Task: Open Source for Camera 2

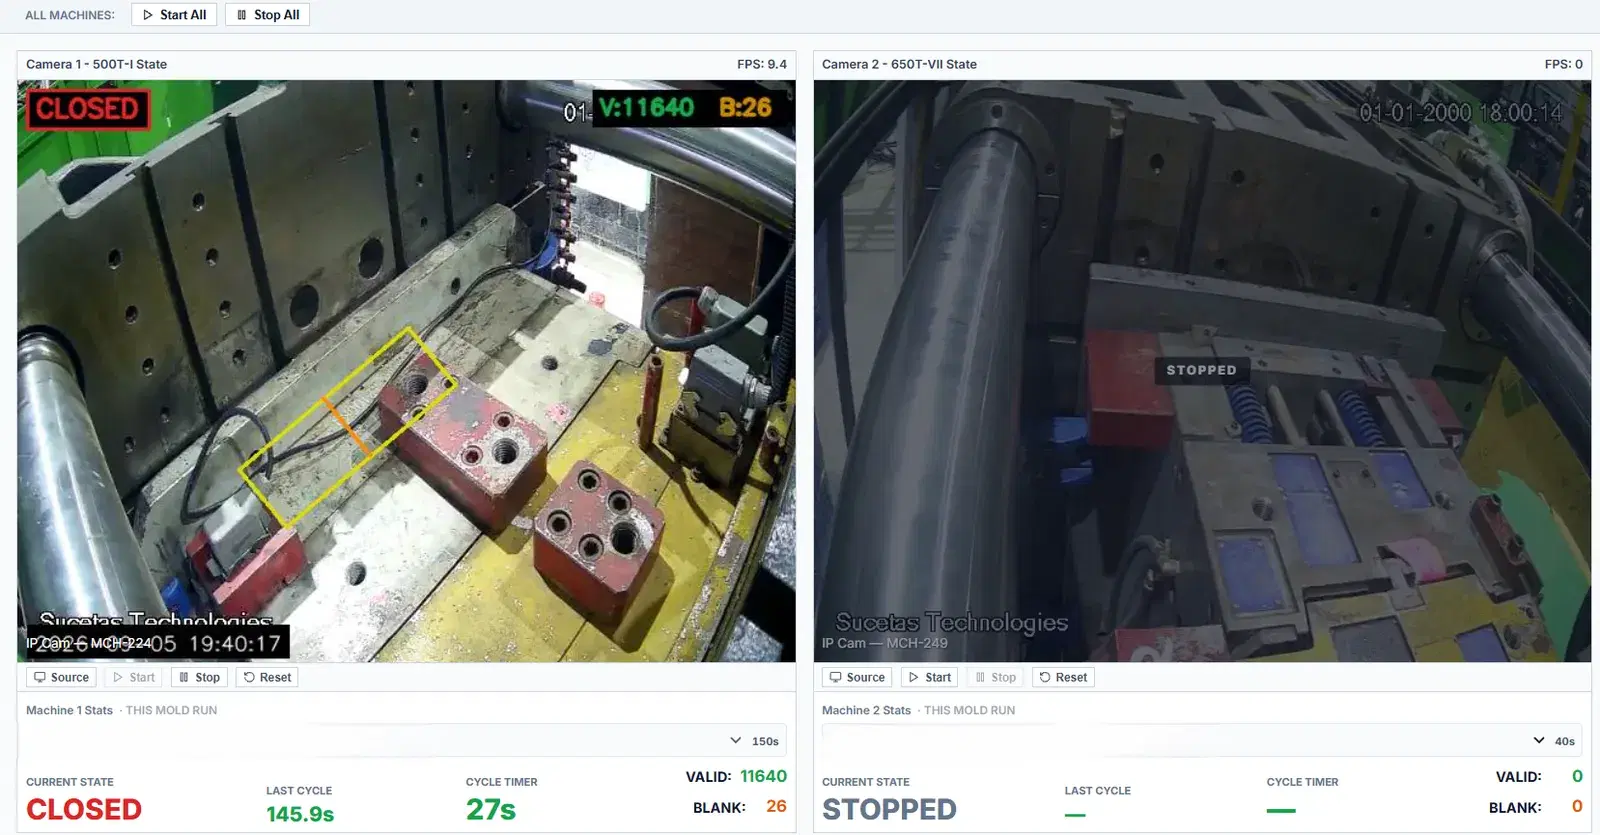Action: pyautogui.click(x=857, y=677)
